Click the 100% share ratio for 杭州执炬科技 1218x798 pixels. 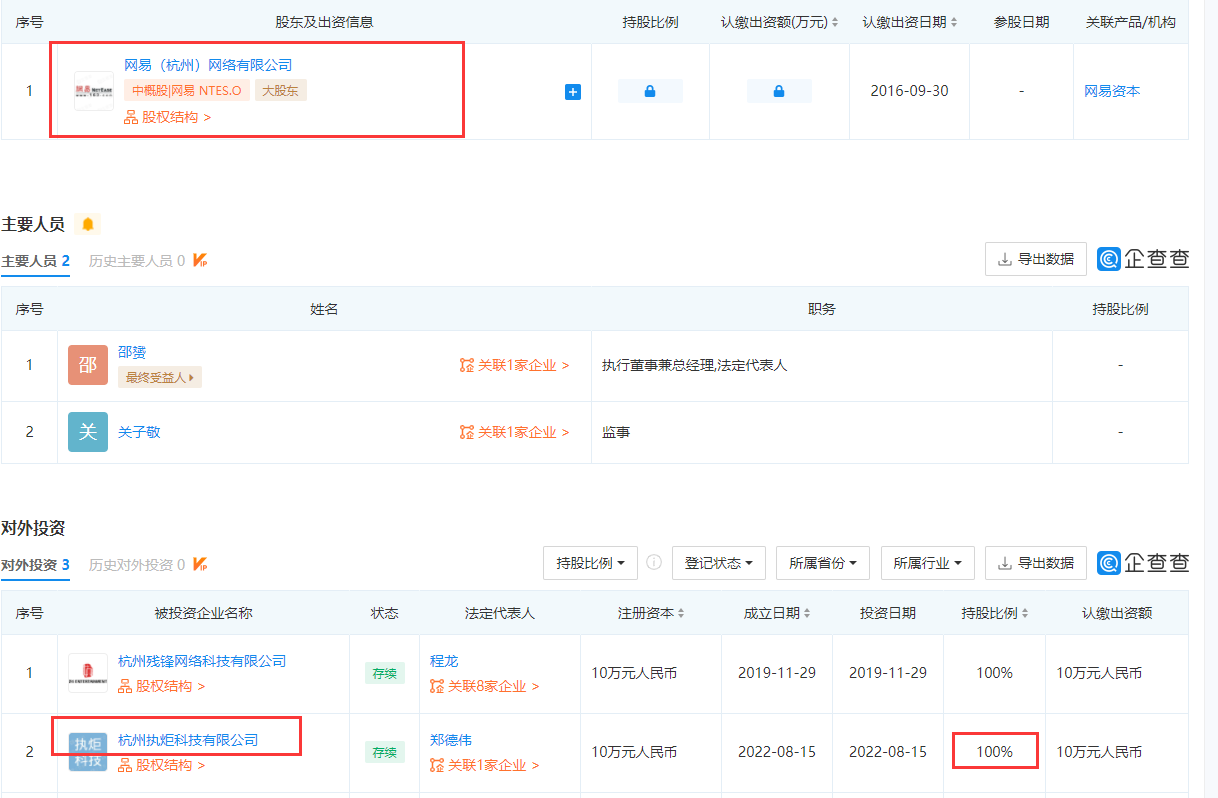[995, 752]
